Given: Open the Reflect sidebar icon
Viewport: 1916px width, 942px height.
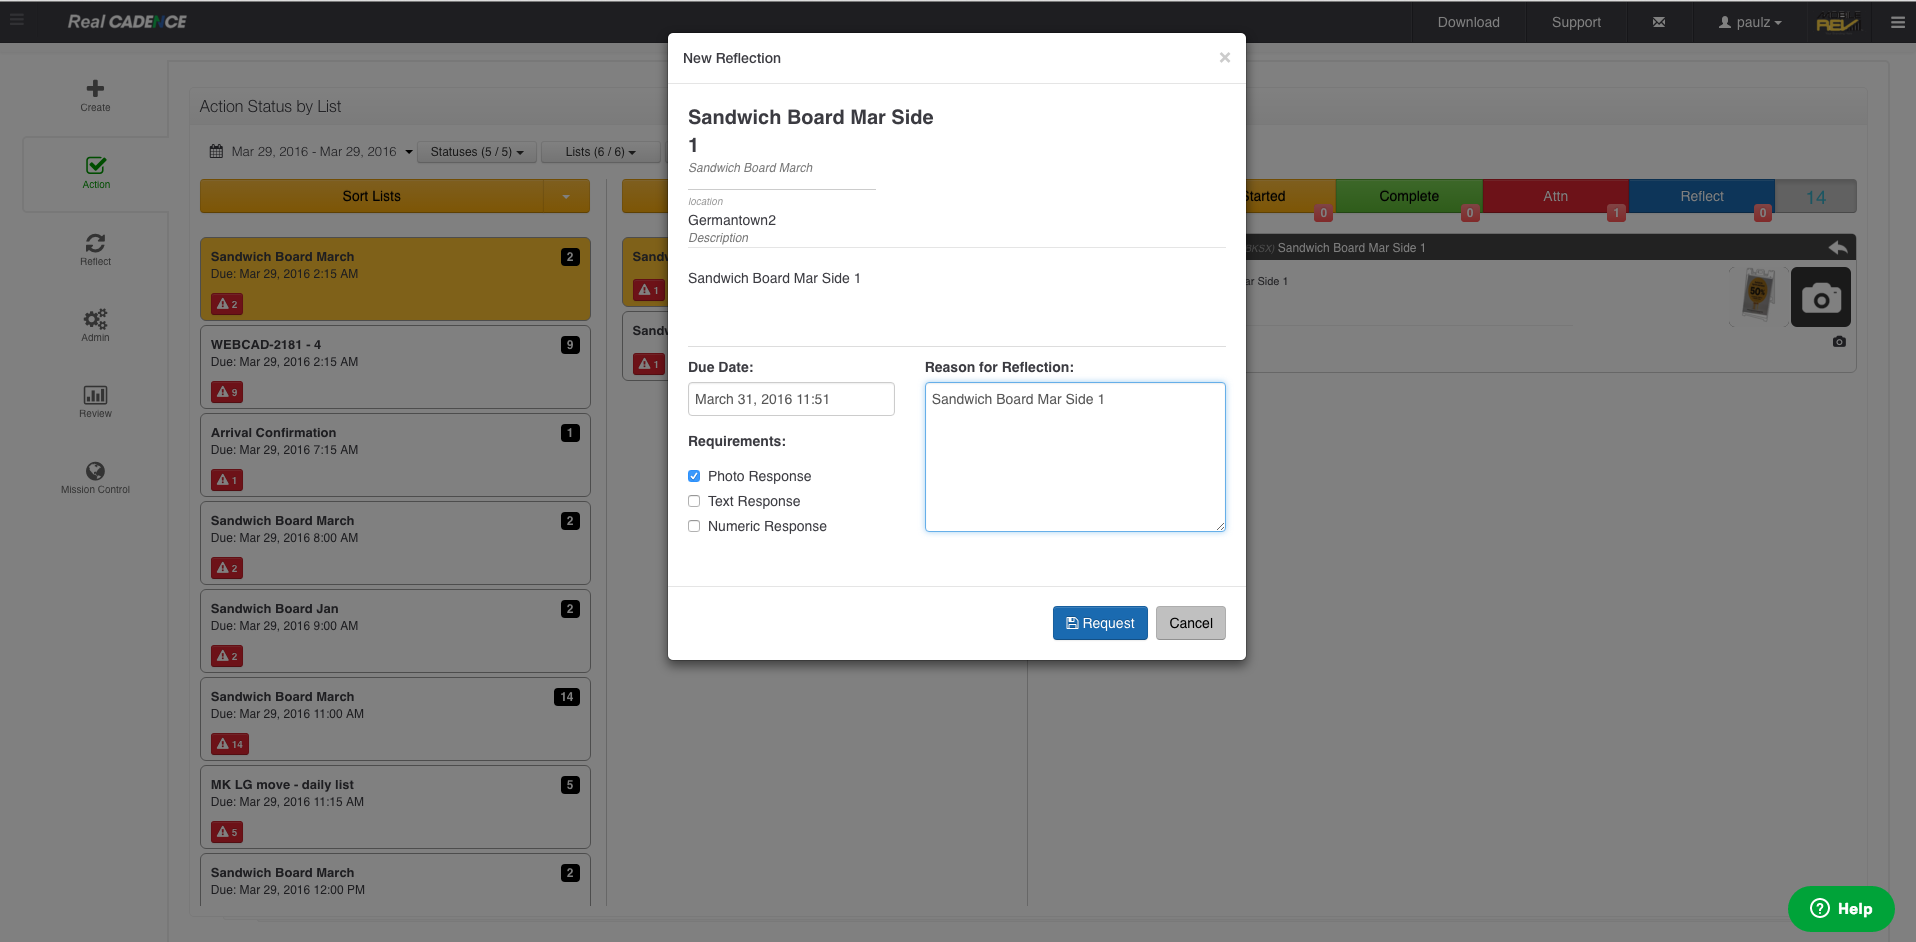Looking at the screenshot, I should [x=95, y=244].
